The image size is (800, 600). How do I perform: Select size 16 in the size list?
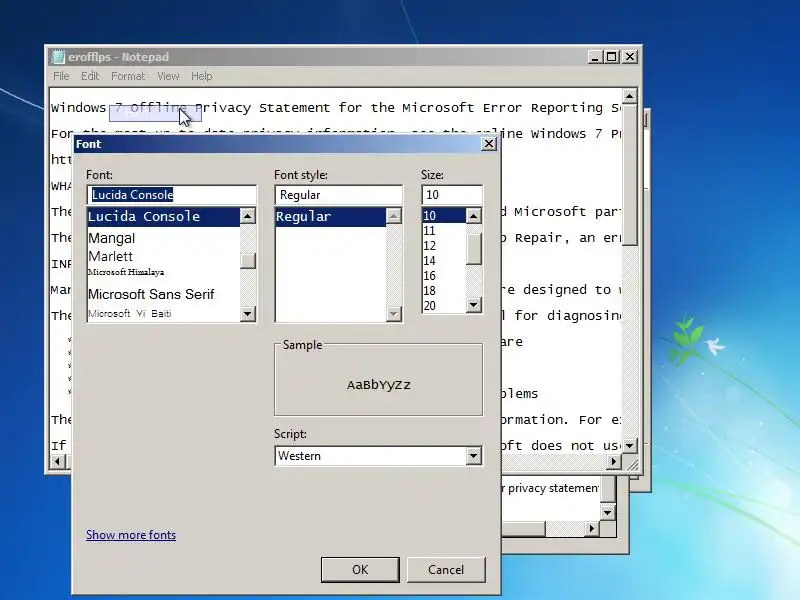tap(444, 276)
